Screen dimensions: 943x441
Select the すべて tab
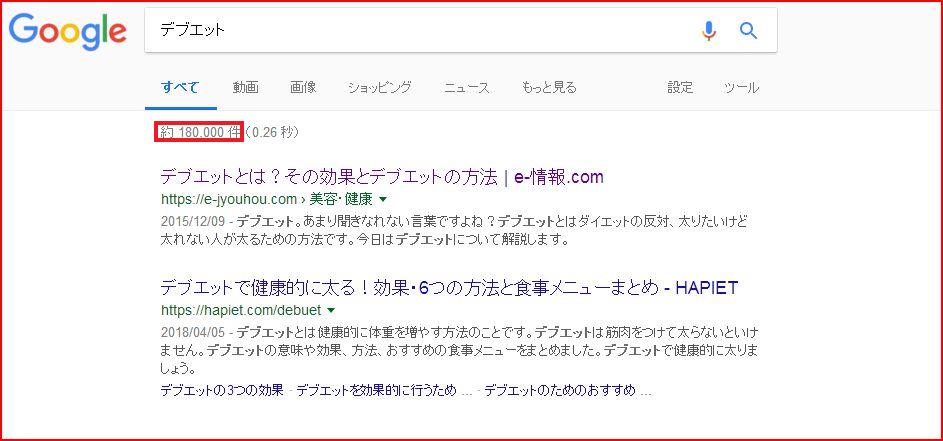[180, 88]
